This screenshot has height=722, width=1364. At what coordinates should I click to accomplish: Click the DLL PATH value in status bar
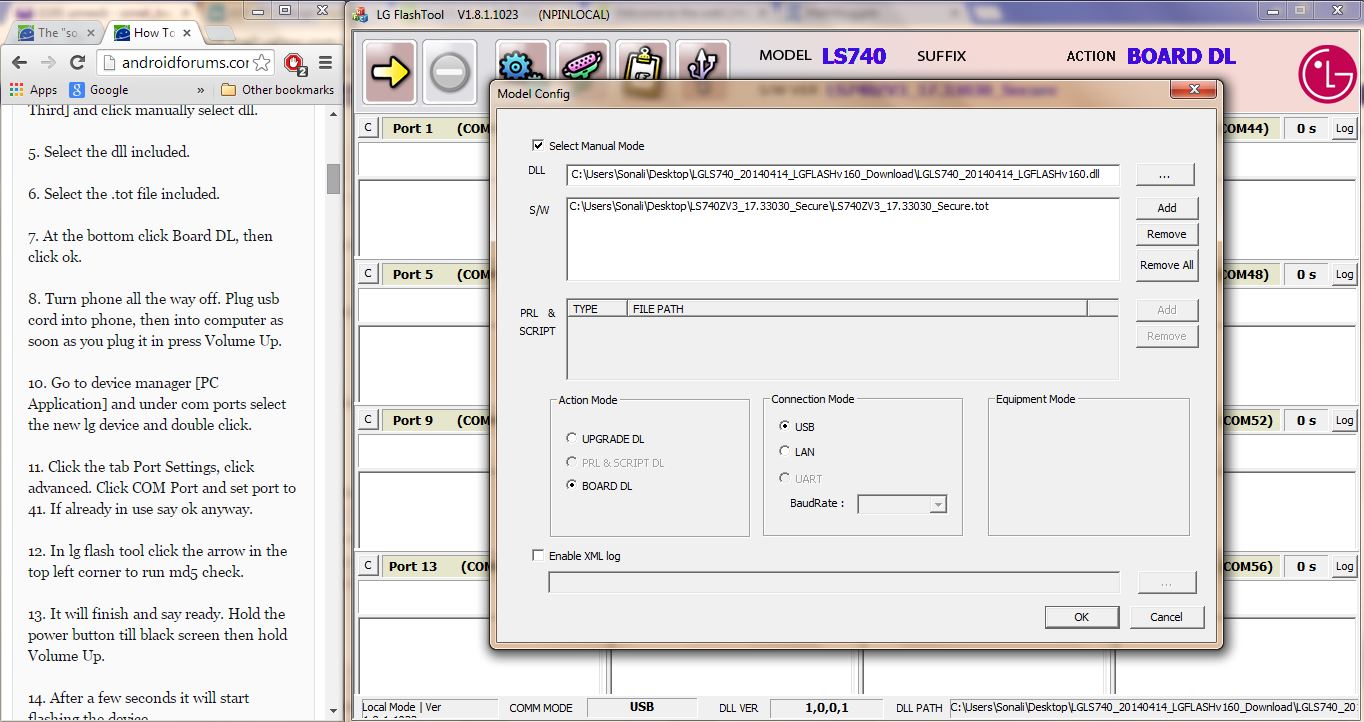coord(1154,707)
